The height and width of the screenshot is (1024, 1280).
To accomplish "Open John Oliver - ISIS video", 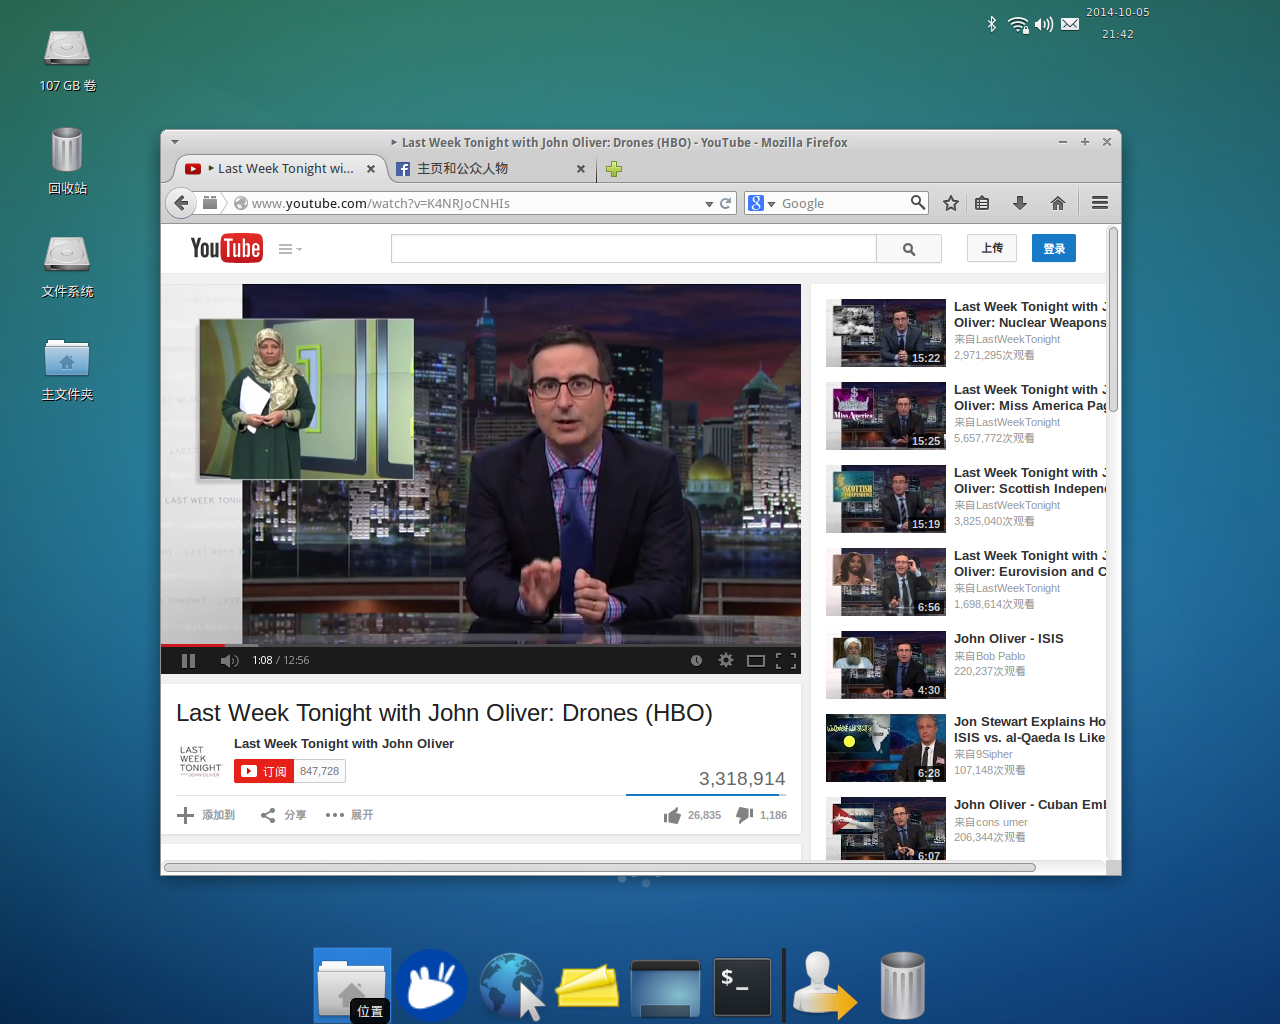I will [x=1008, y=639].
